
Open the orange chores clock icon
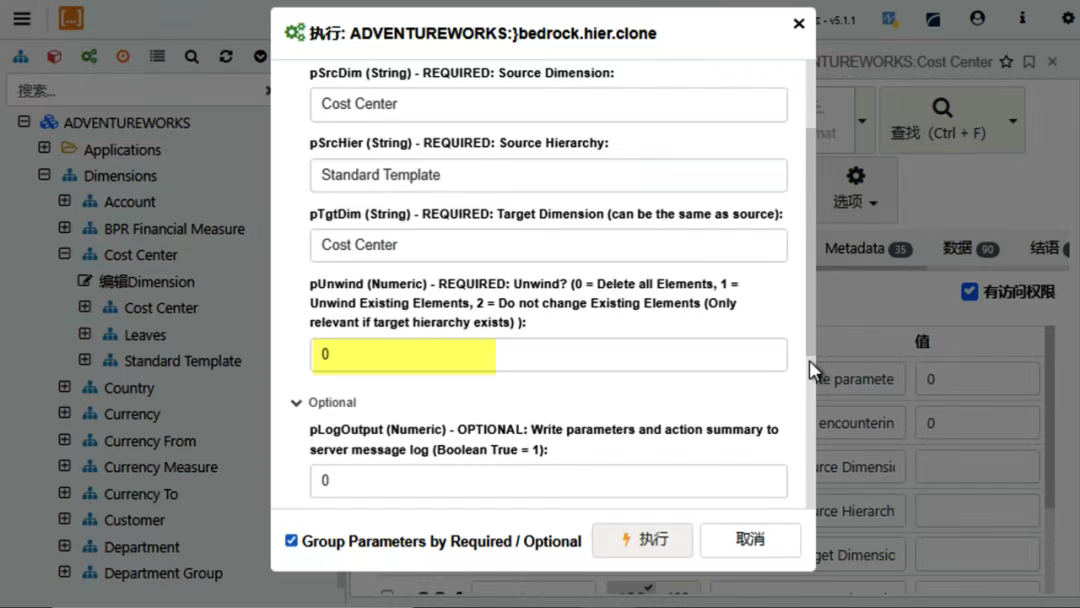coord(123,56)
